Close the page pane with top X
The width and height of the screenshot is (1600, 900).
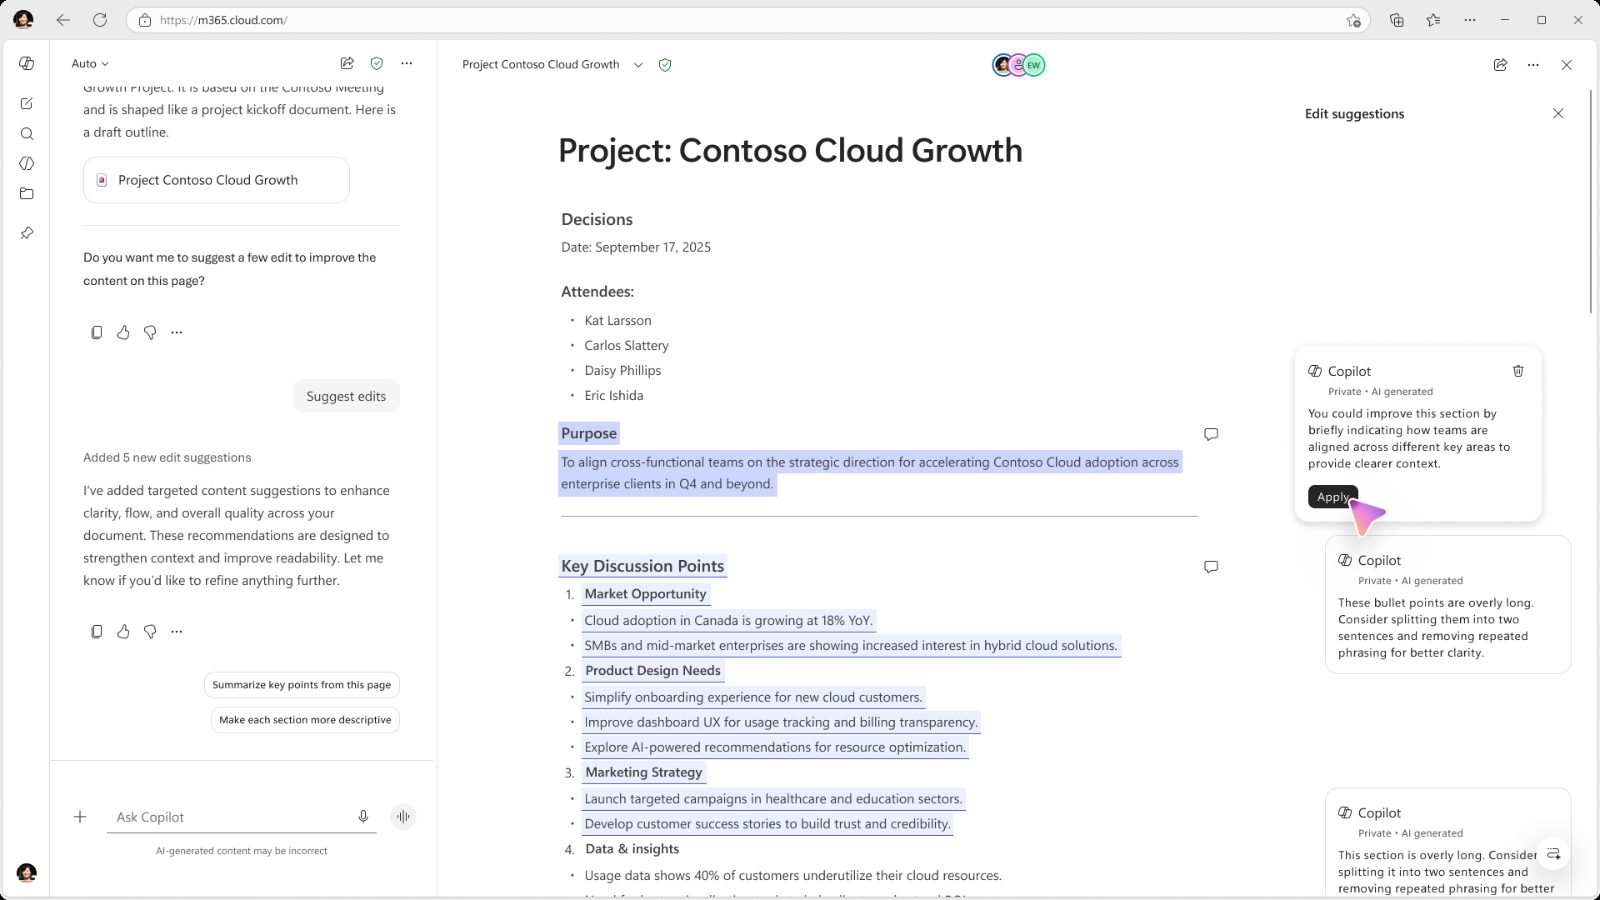(x=1567, y=64)
